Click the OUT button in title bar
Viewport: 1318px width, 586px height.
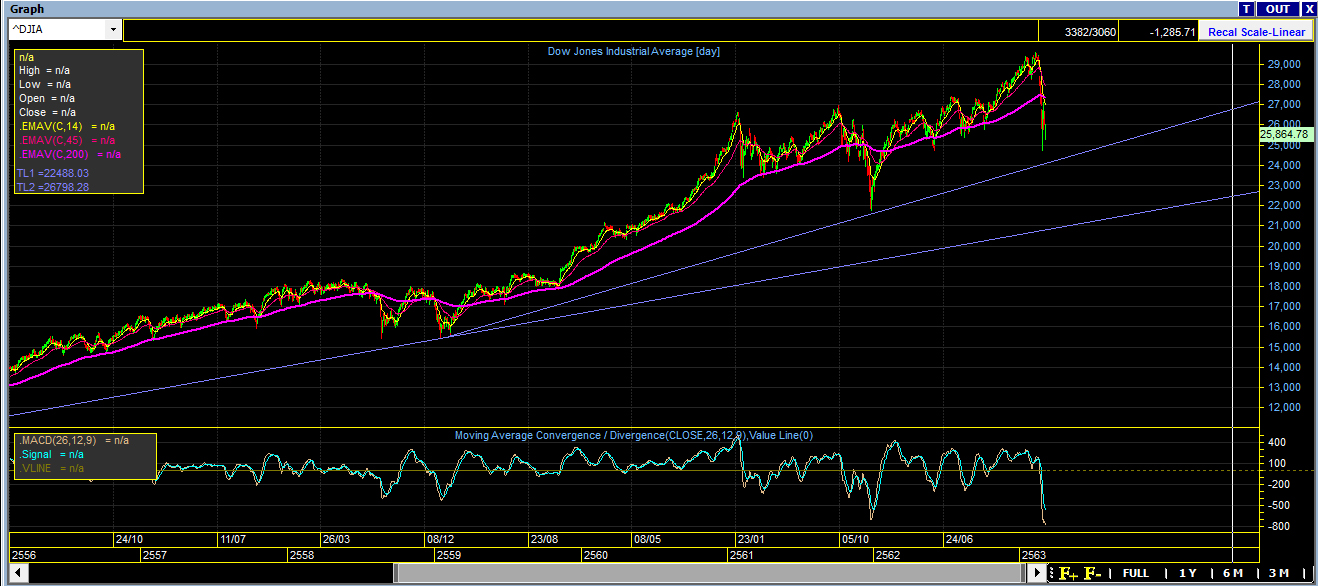point(1277,9)
